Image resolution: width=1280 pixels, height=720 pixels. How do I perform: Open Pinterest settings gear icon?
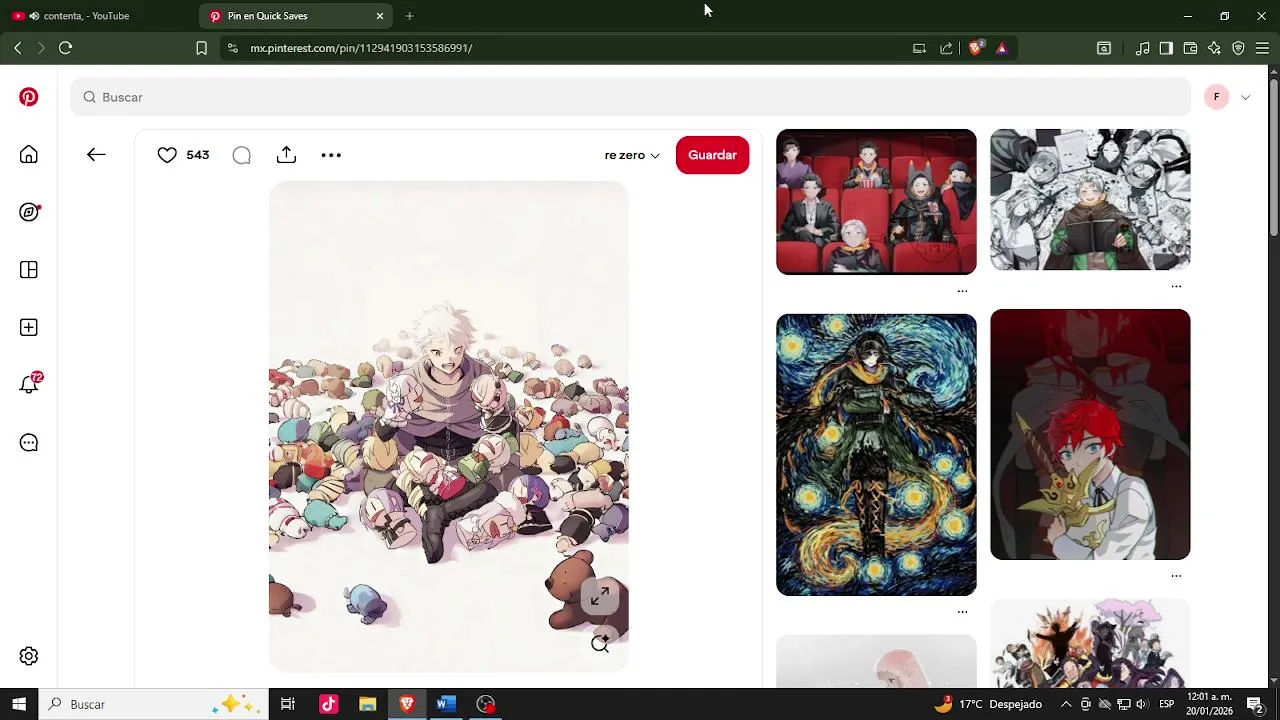coord(29,656)
